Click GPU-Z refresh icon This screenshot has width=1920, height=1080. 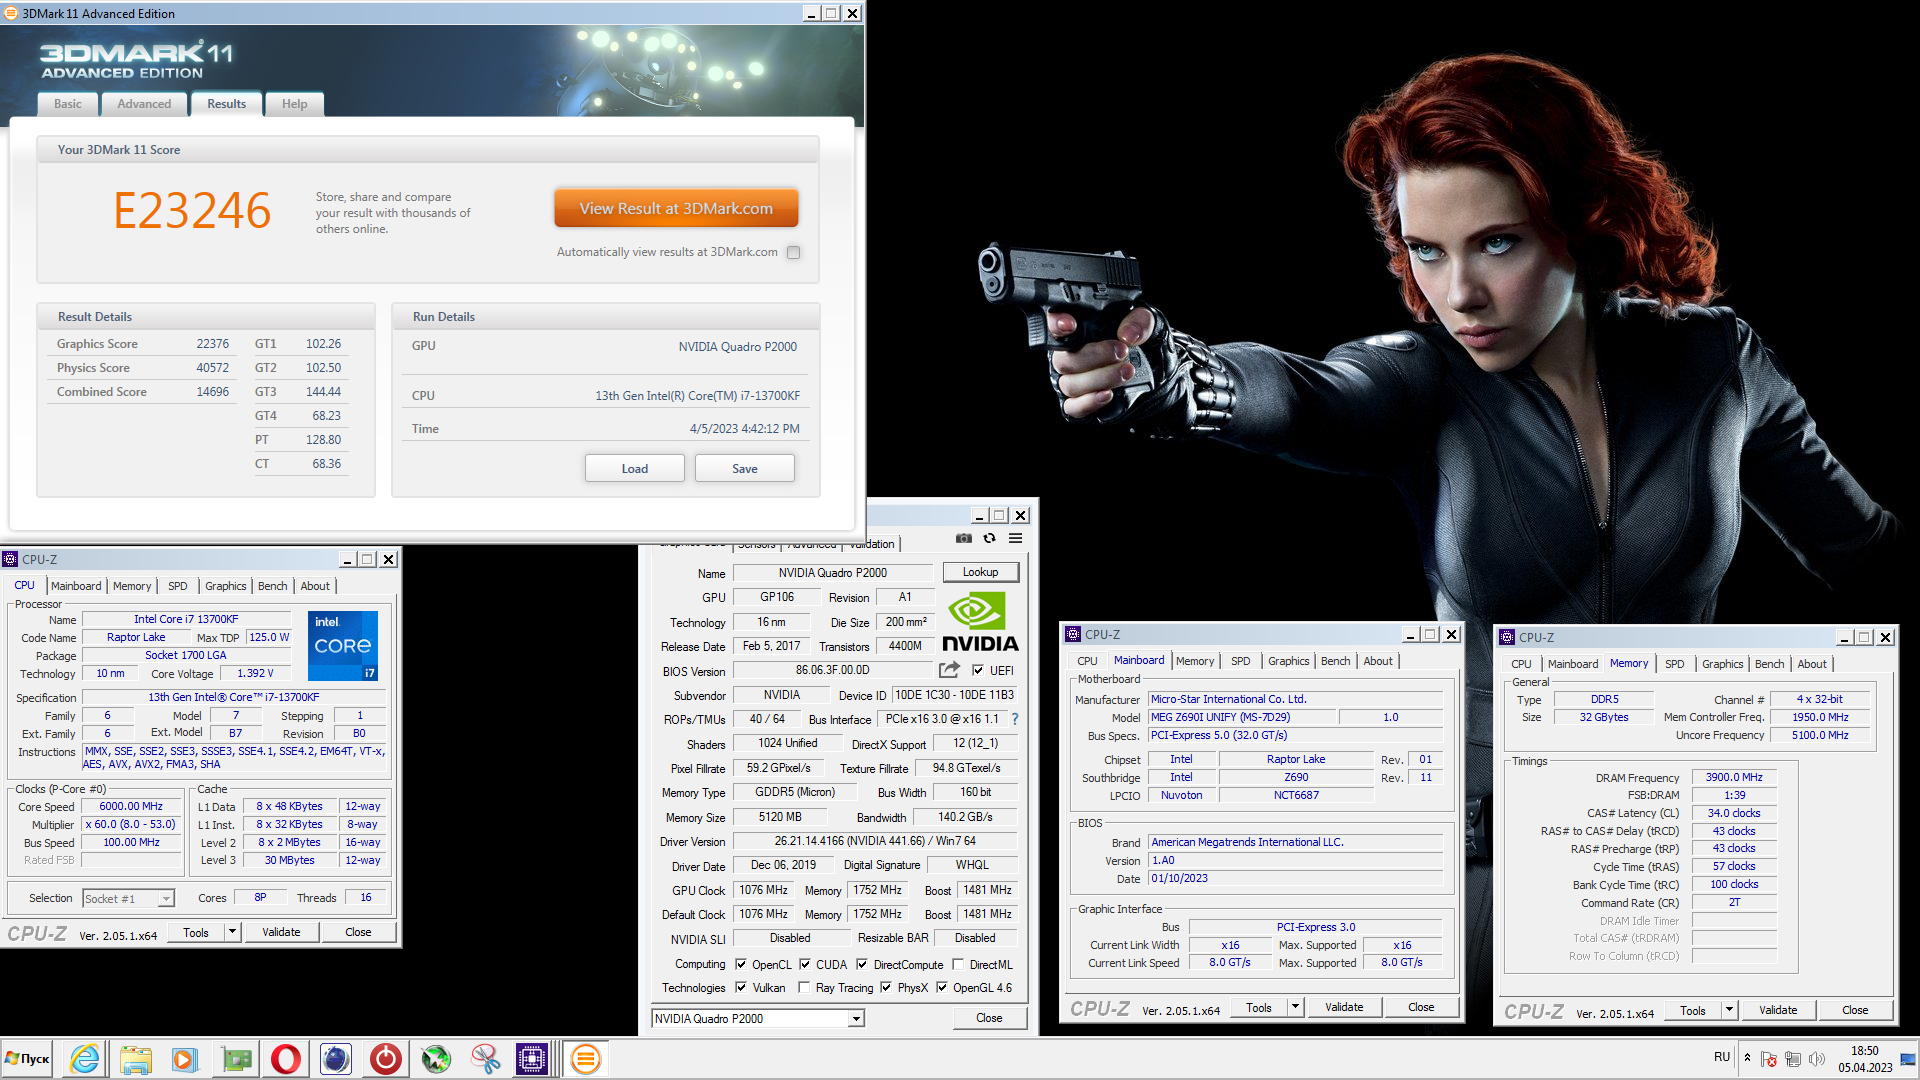point(989,538)
